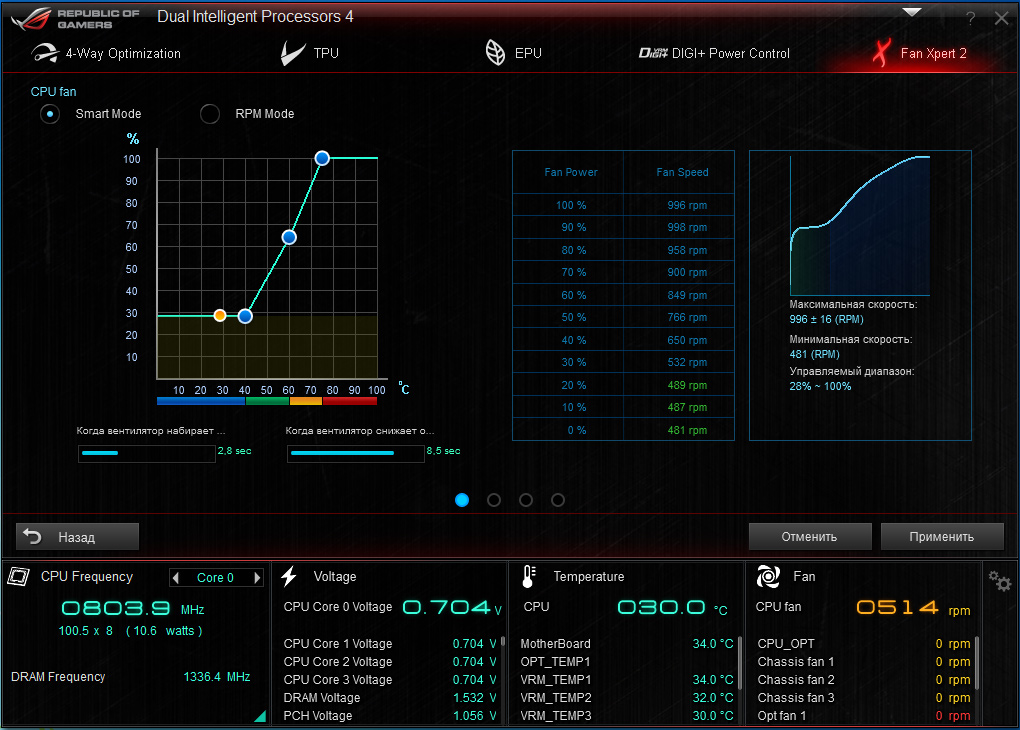Click the EPU leaf icon
Screen dimensions: 1020x730
click(x=495, y=53)
